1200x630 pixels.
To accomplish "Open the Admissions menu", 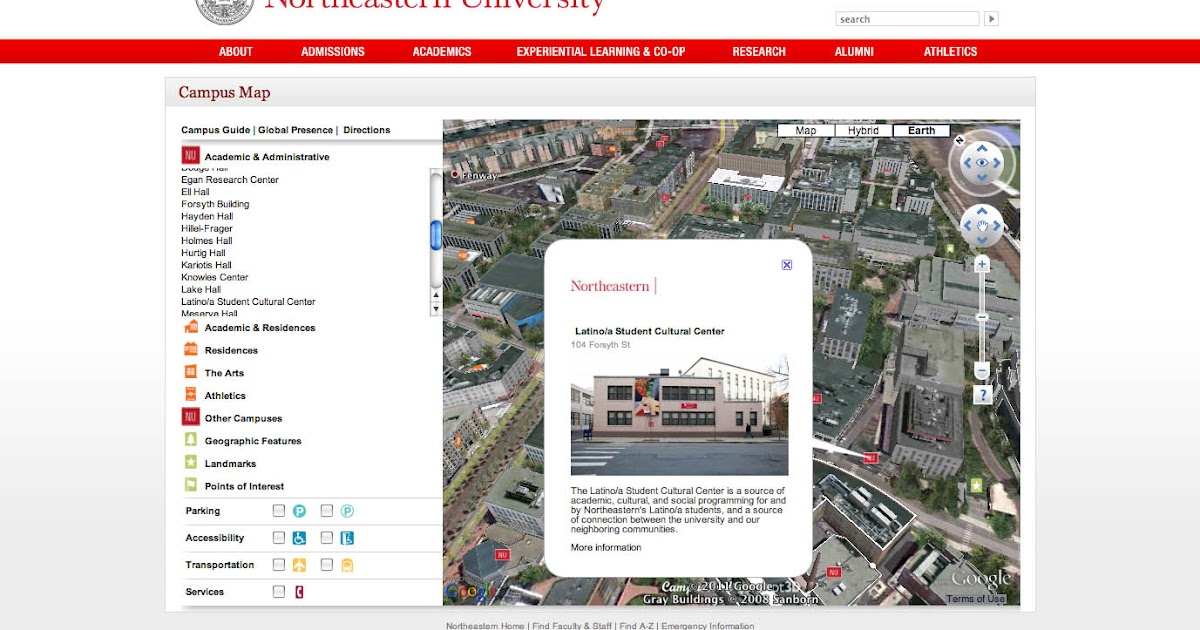I will click(x=332, y=51).
